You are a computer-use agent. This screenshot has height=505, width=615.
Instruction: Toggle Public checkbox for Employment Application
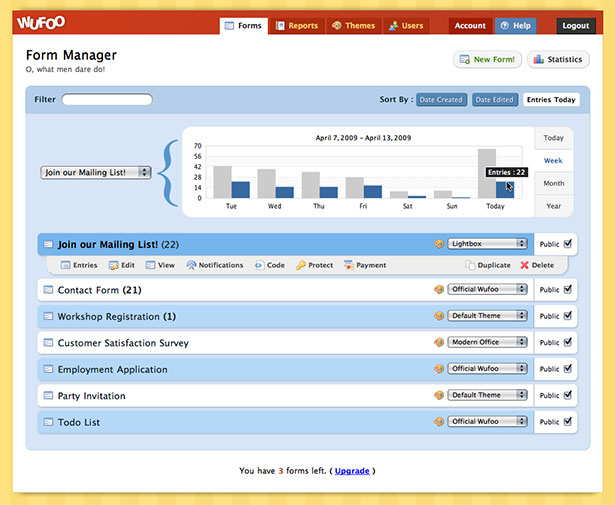point(568,368)
